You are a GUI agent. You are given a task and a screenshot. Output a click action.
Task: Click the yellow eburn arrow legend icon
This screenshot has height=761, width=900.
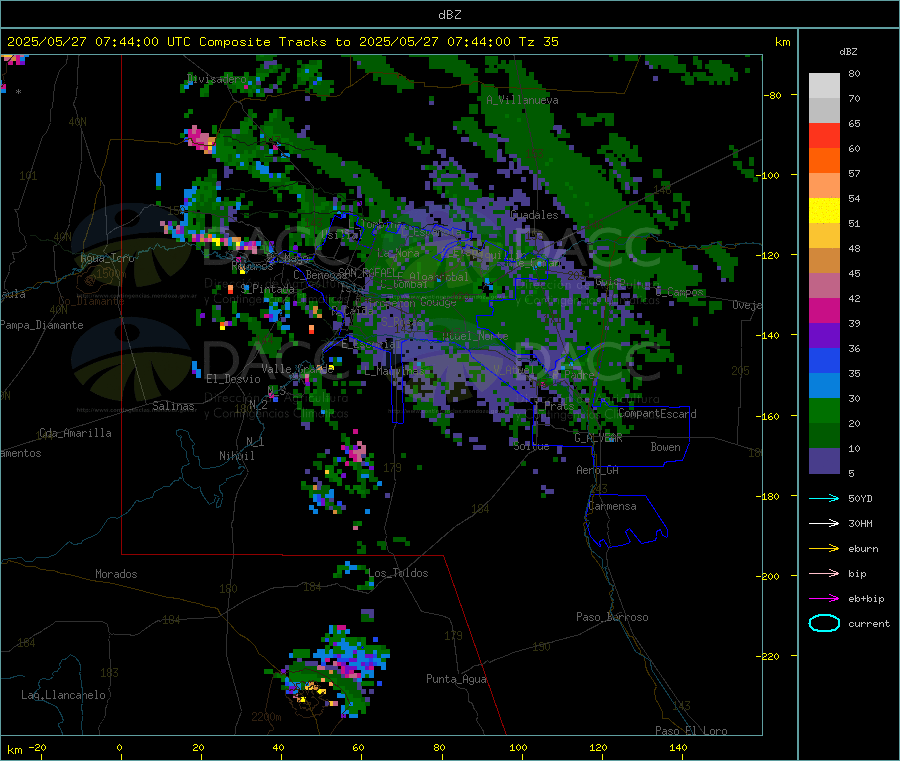tap(824, 549)
